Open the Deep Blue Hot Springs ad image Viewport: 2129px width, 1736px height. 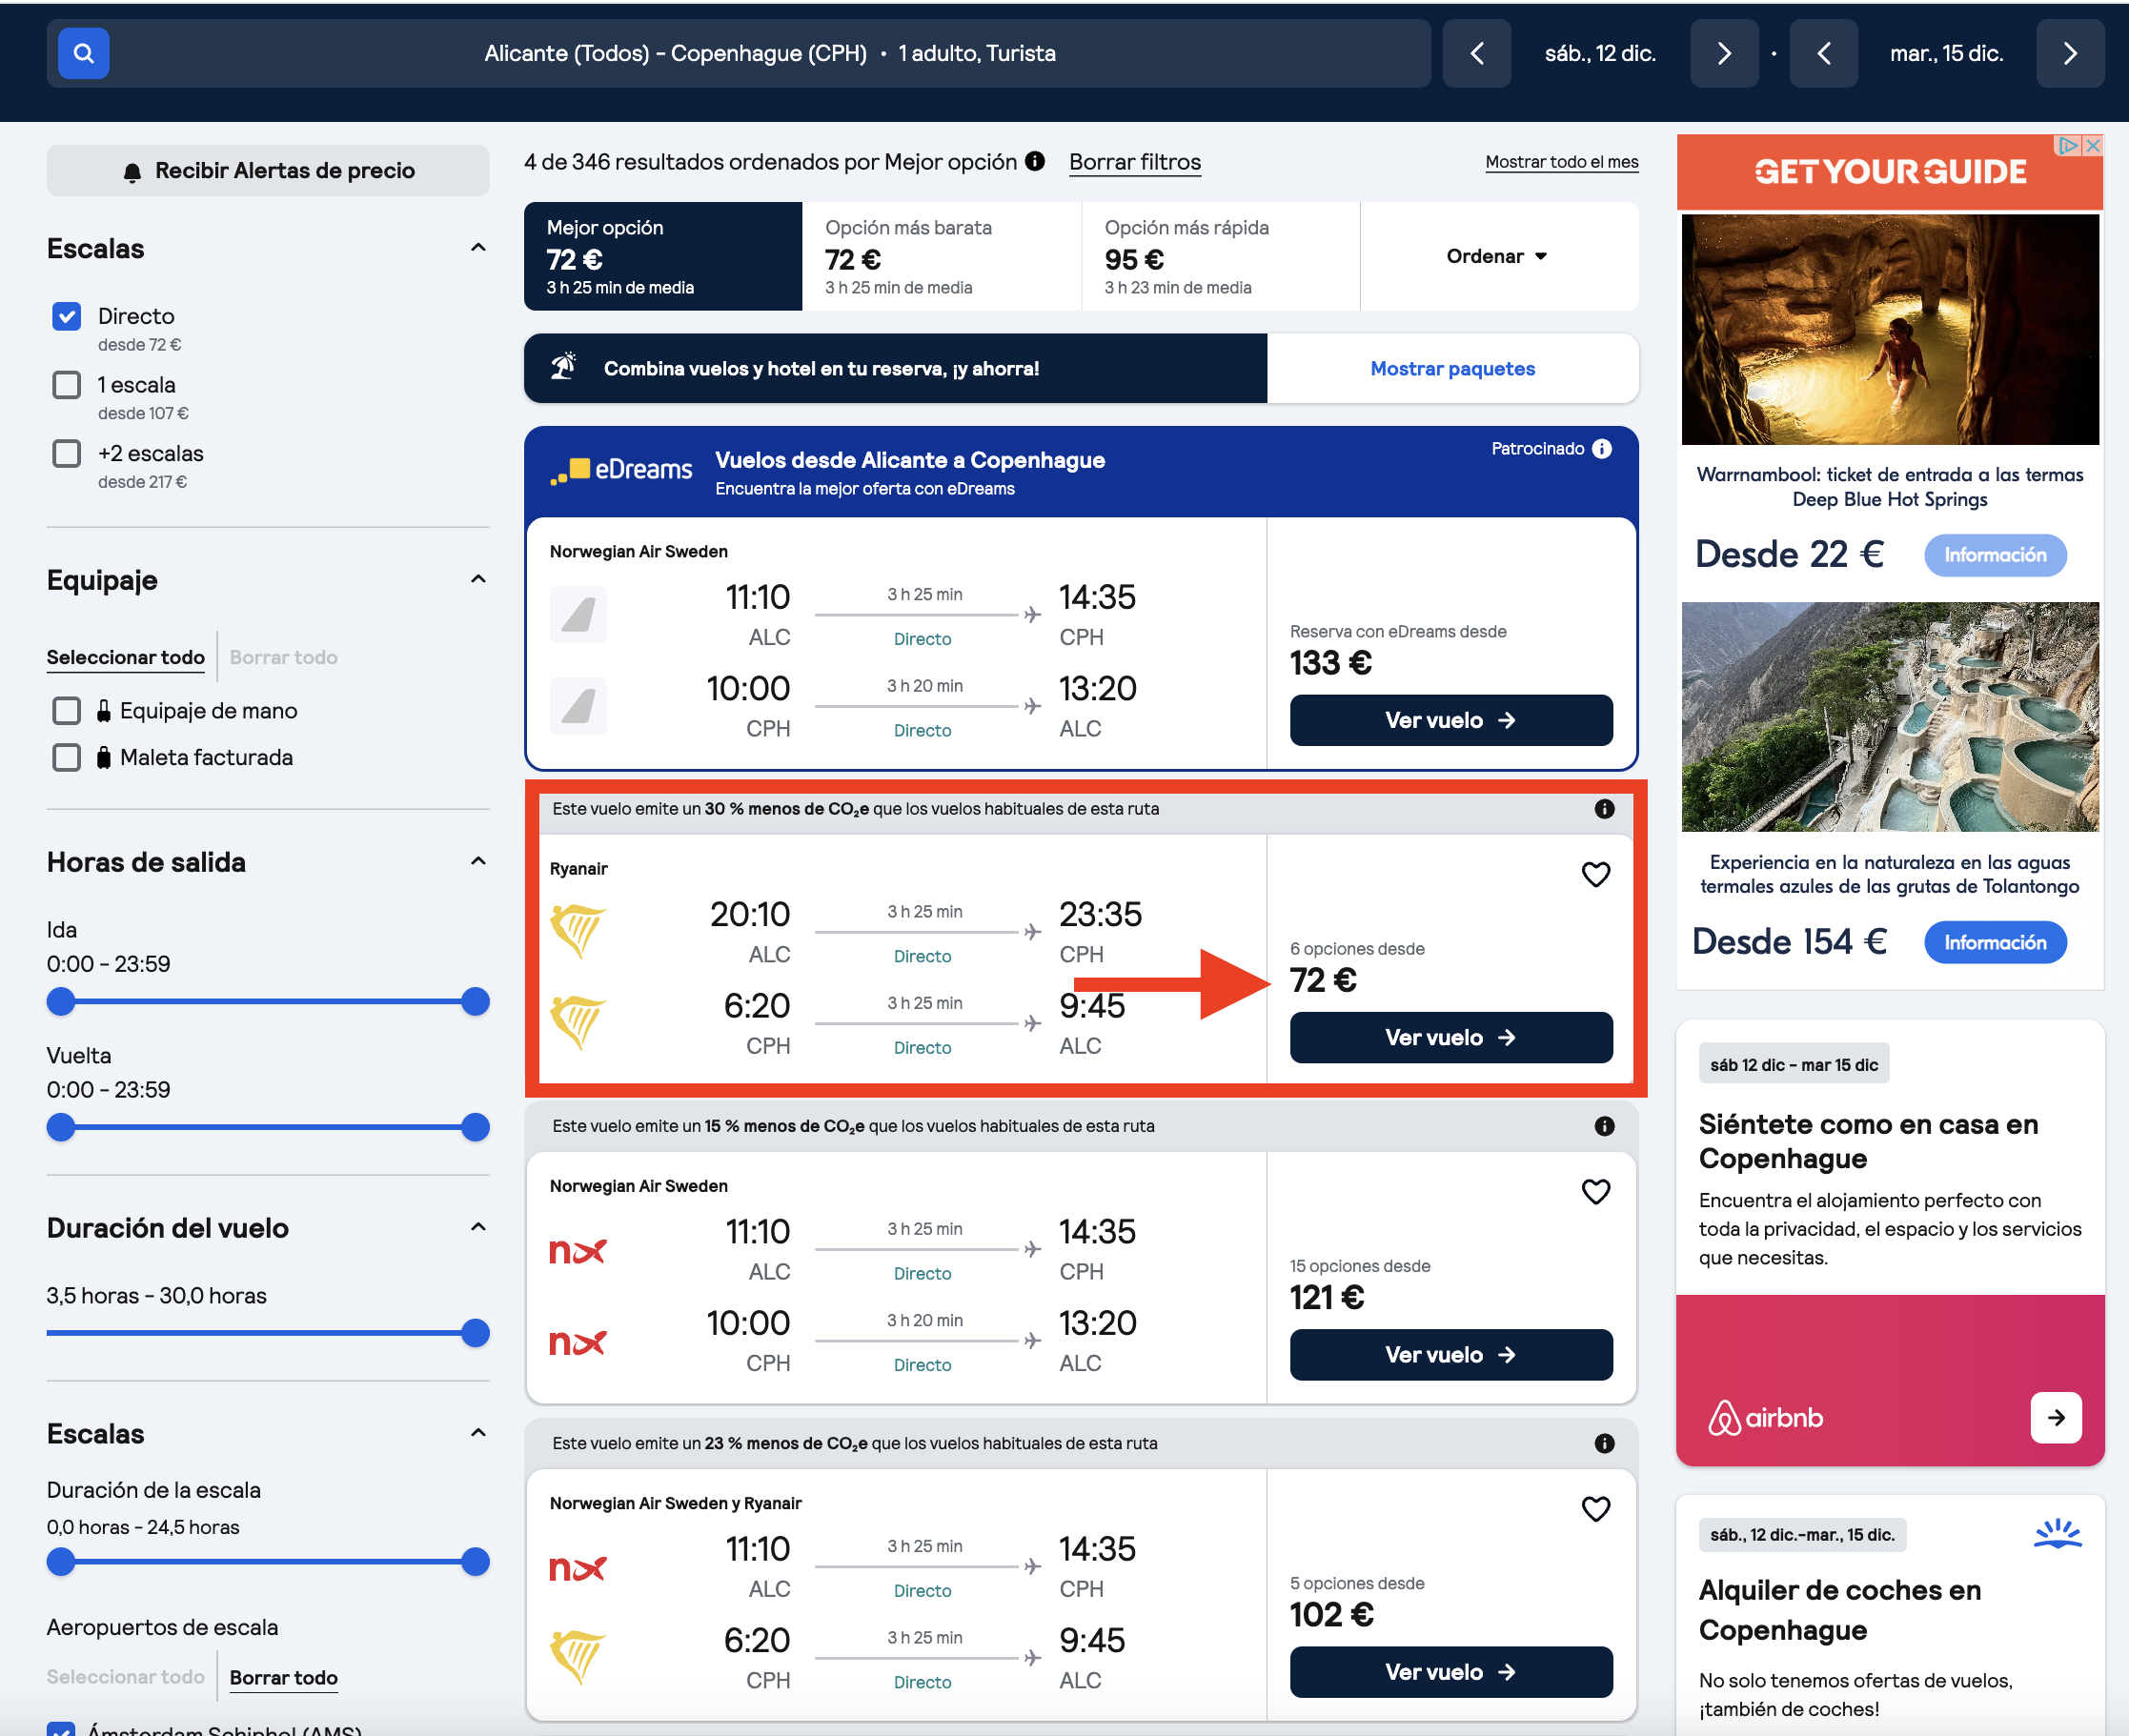tap(1890, 329)
